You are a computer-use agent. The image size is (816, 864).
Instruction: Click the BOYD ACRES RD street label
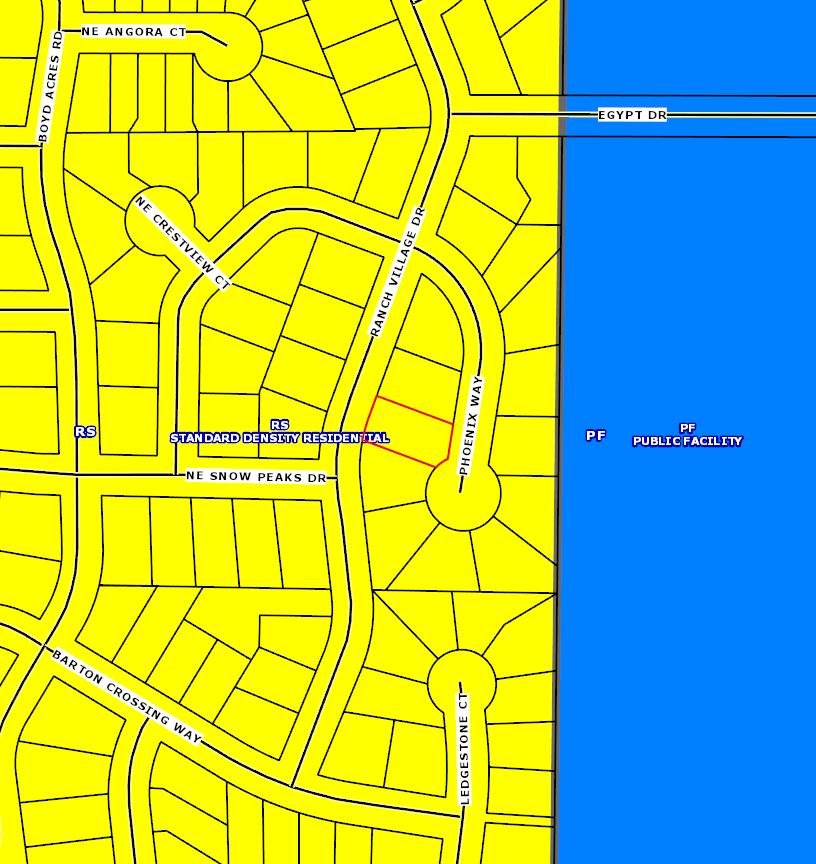pos(50,88)
